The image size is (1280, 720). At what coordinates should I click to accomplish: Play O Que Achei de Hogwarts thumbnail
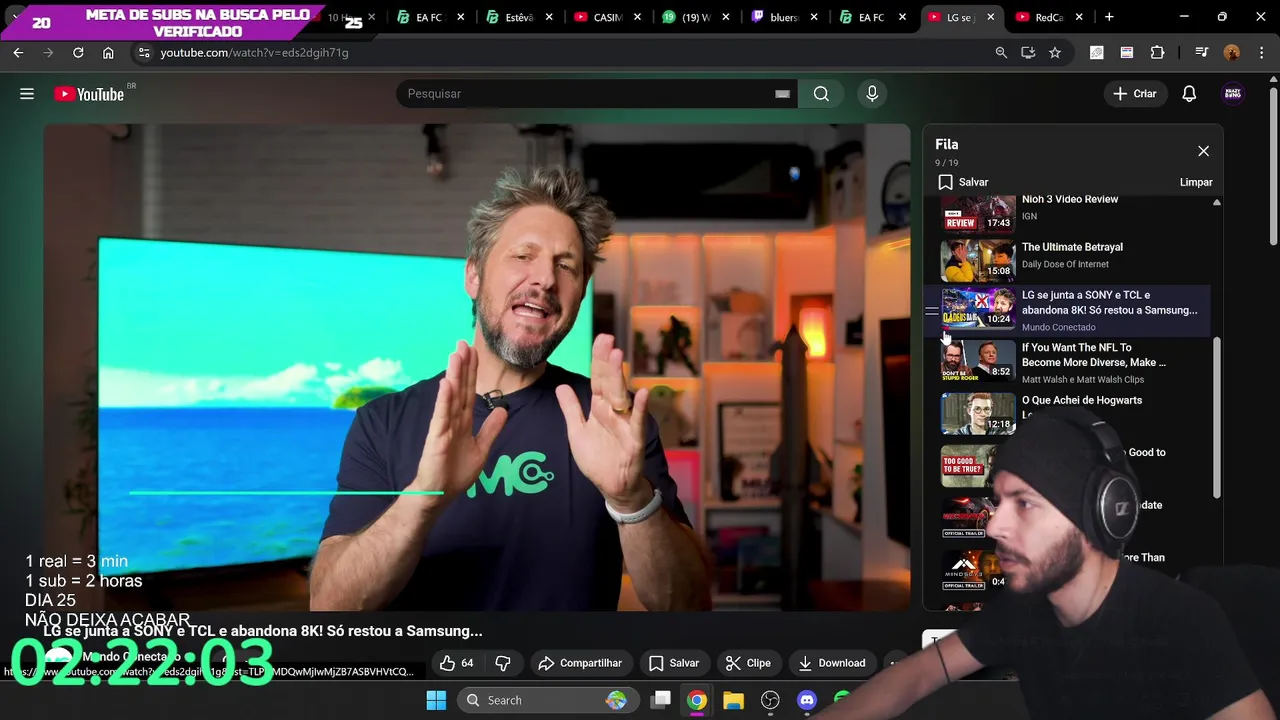click(978, 413)
